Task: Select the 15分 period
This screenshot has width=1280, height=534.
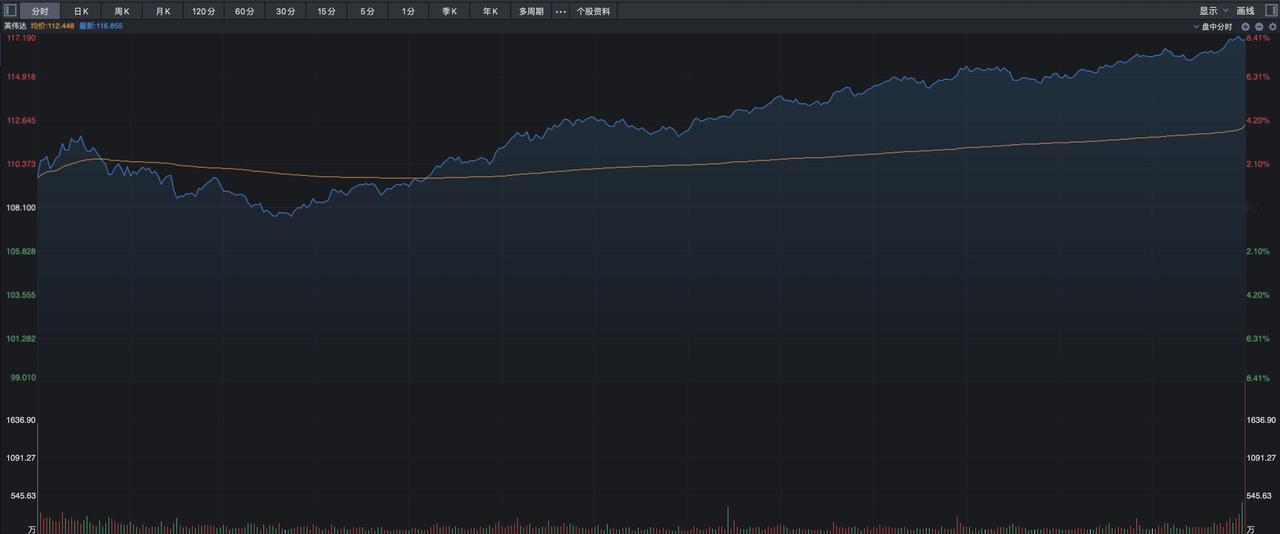Action: (327, 12)
